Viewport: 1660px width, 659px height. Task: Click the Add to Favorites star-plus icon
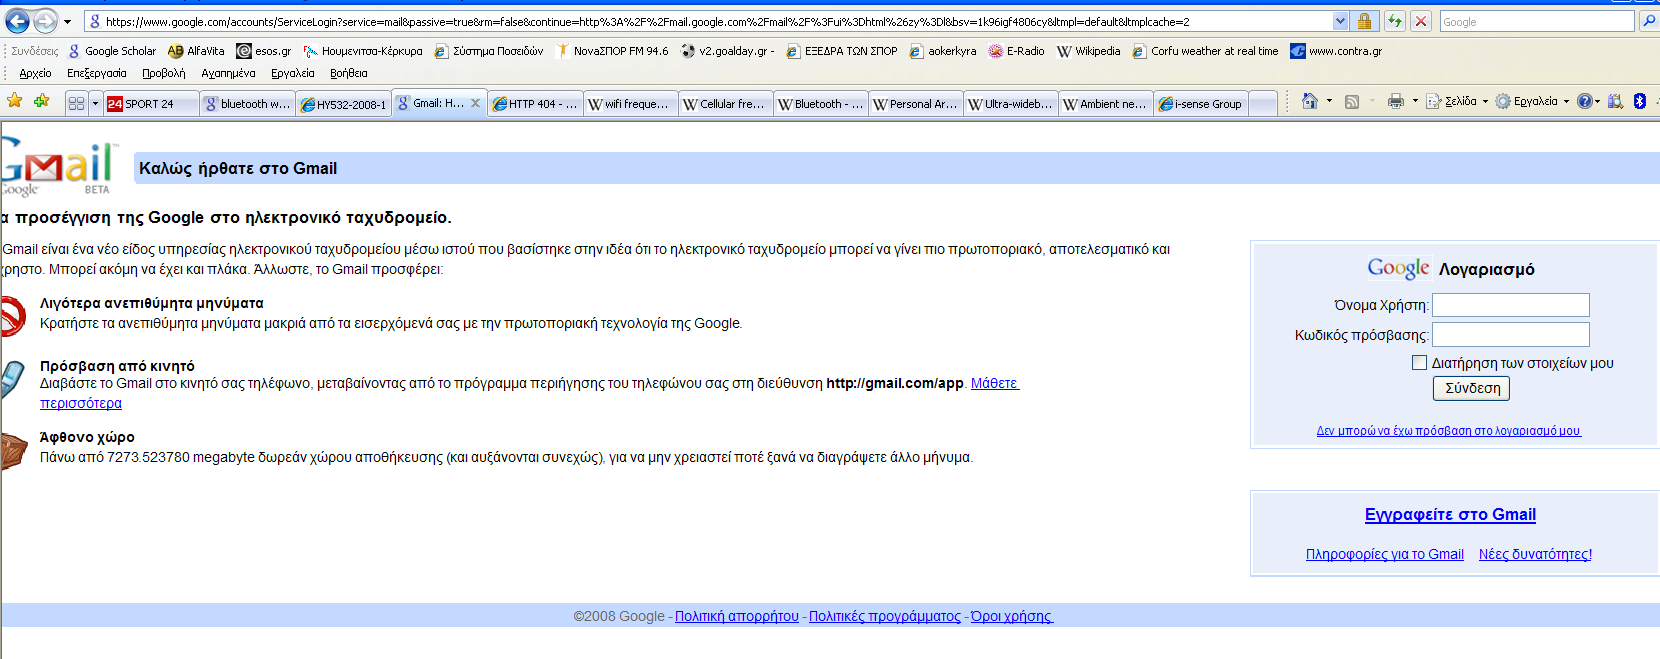pos(41,100)
